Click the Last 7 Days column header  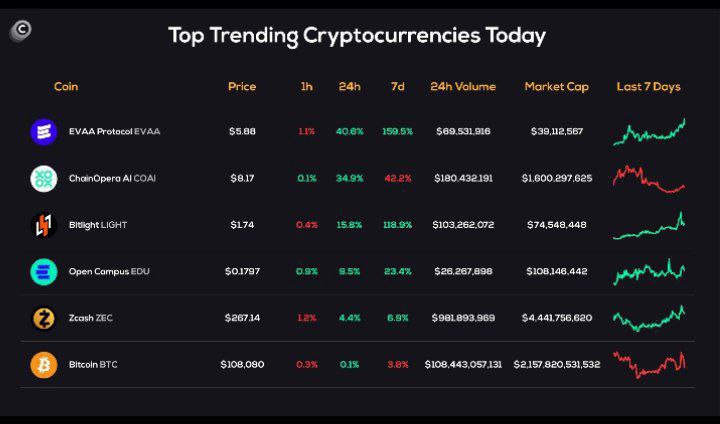pos(648,87)
